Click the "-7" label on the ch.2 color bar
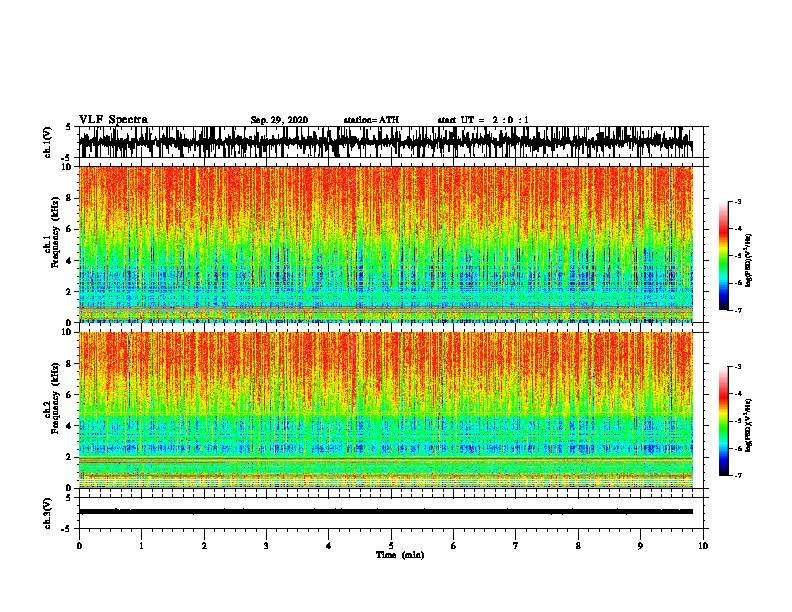The height and width of the screenshot is (612, 792). click(737, 475)
